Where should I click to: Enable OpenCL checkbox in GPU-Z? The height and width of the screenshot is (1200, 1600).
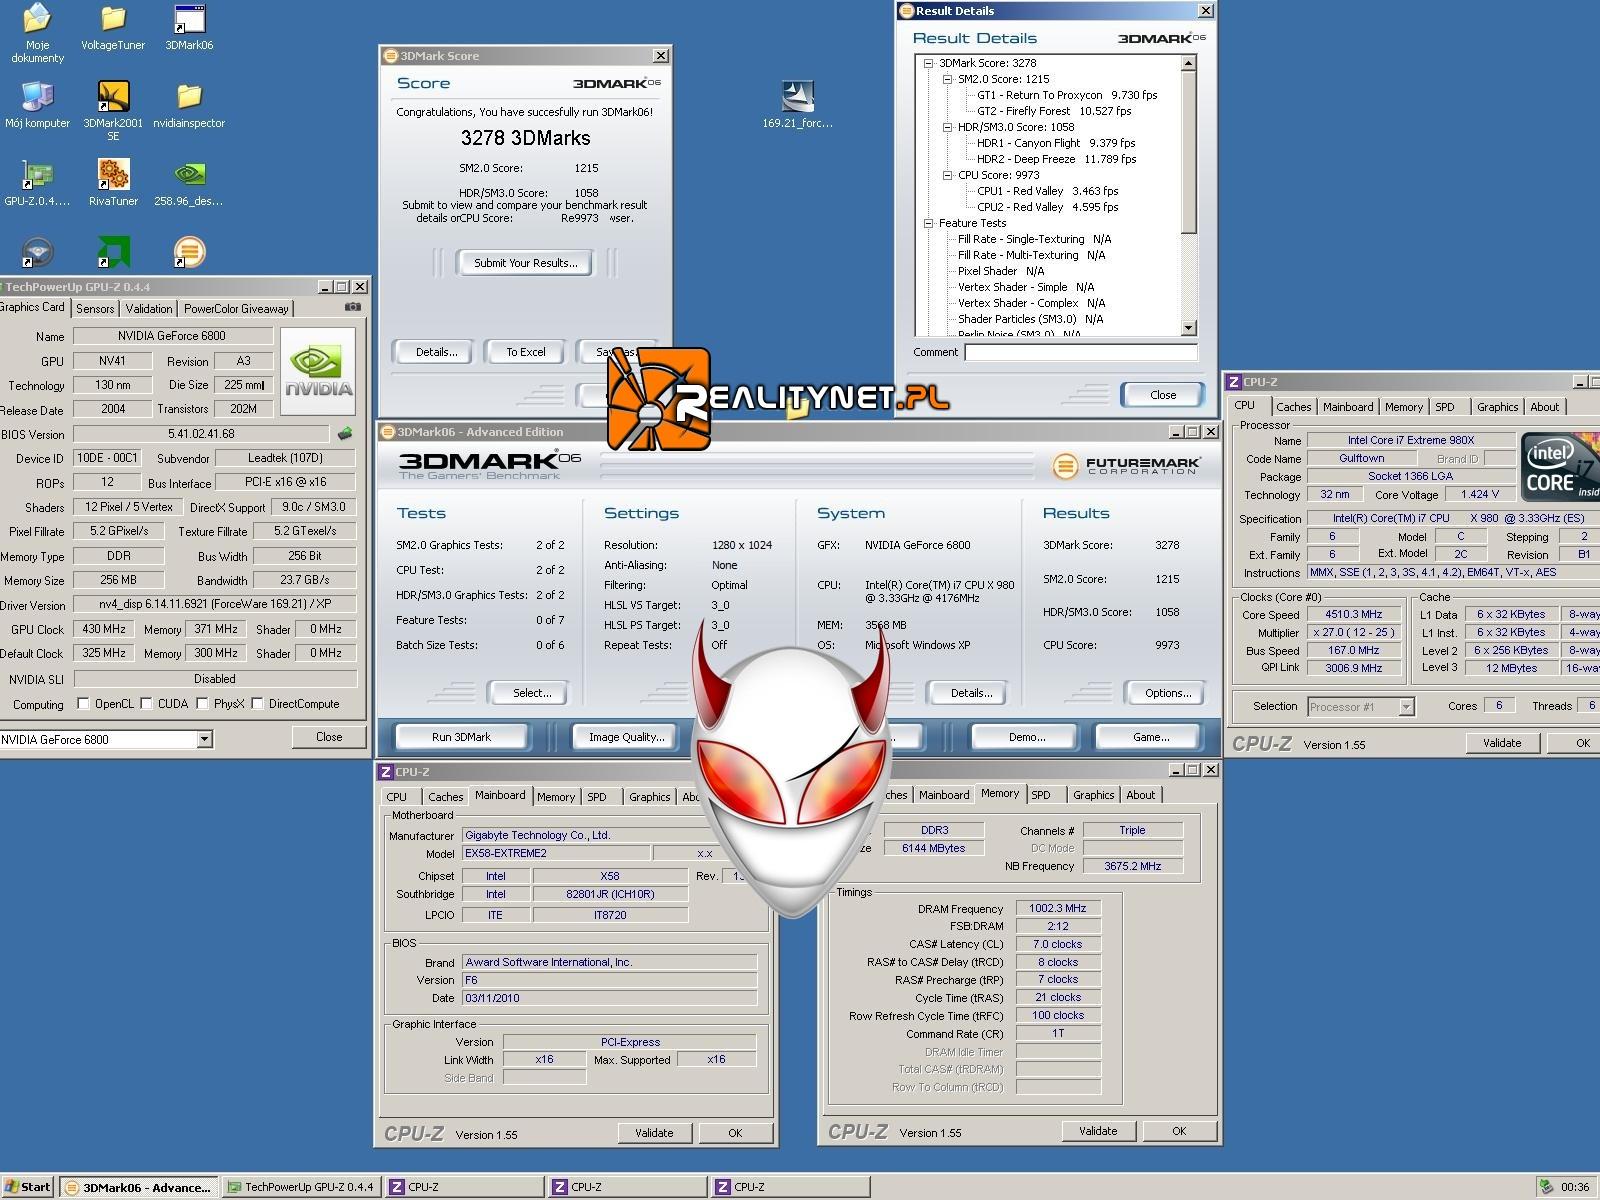tap(83, 704)
